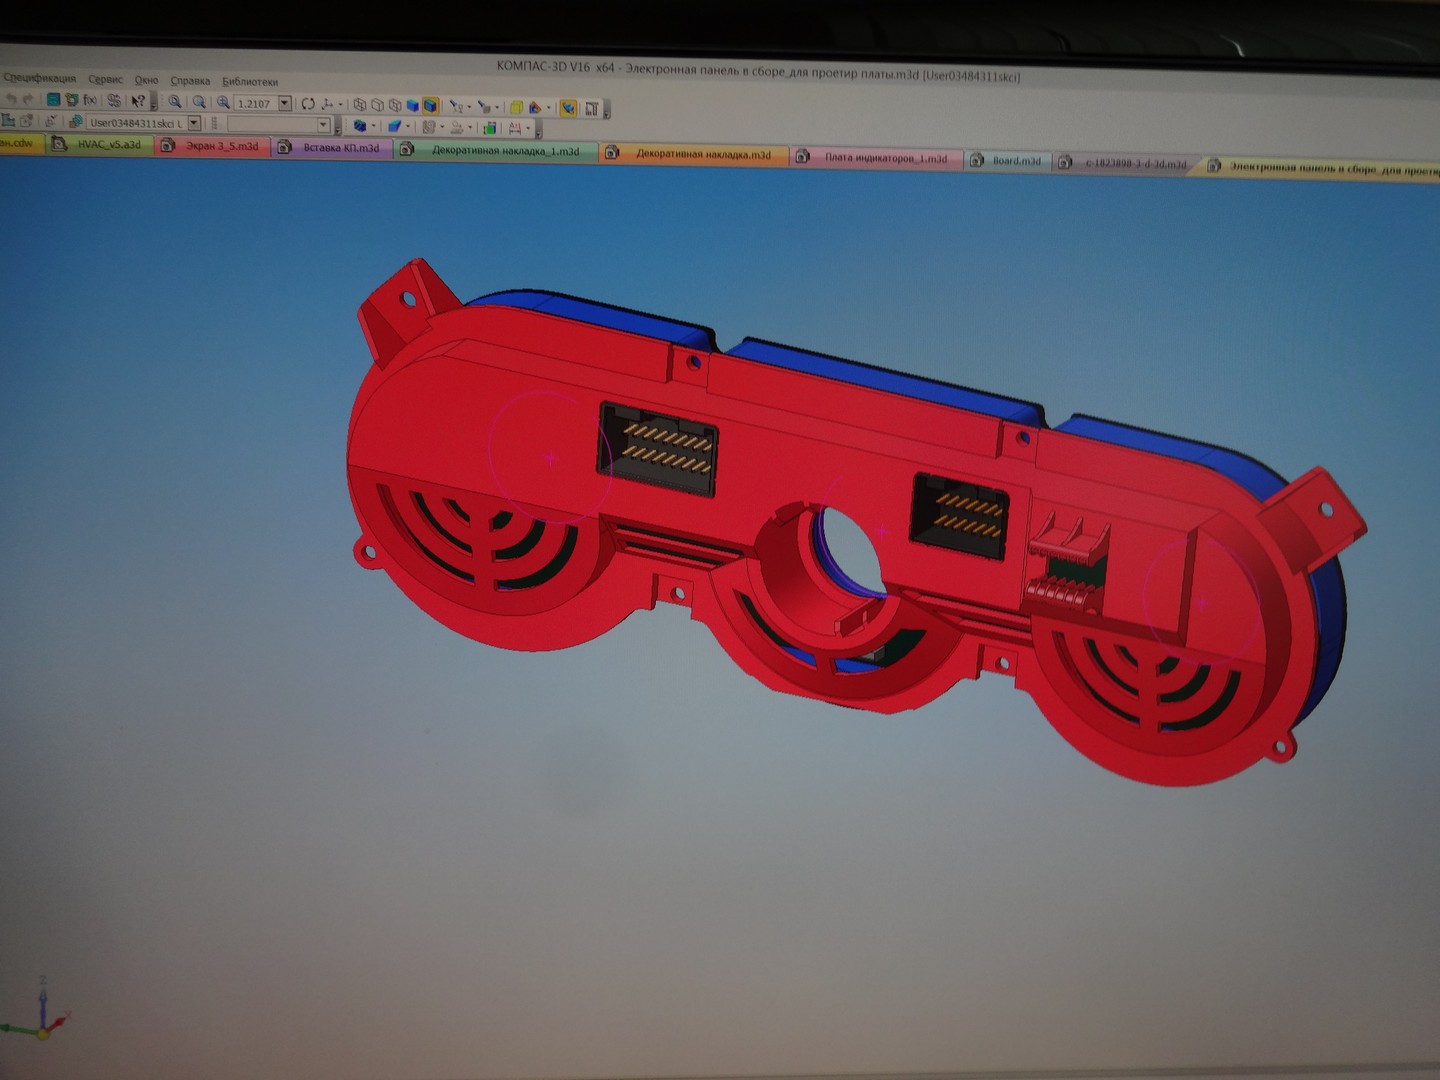1440x1080 pixels.
Task: Switch to the Электронная панель в сборе tab
Action: click(1322, 168)
